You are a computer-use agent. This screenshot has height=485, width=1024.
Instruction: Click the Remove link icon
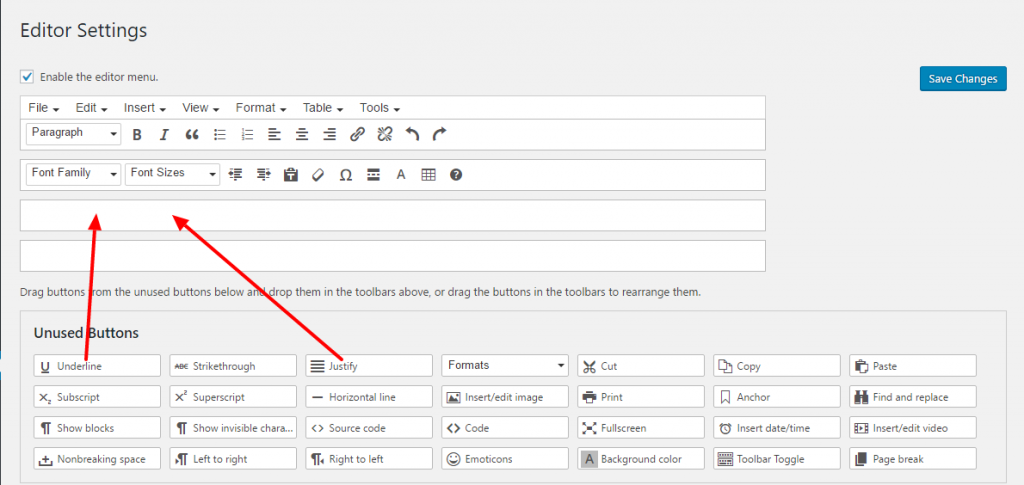385,135
